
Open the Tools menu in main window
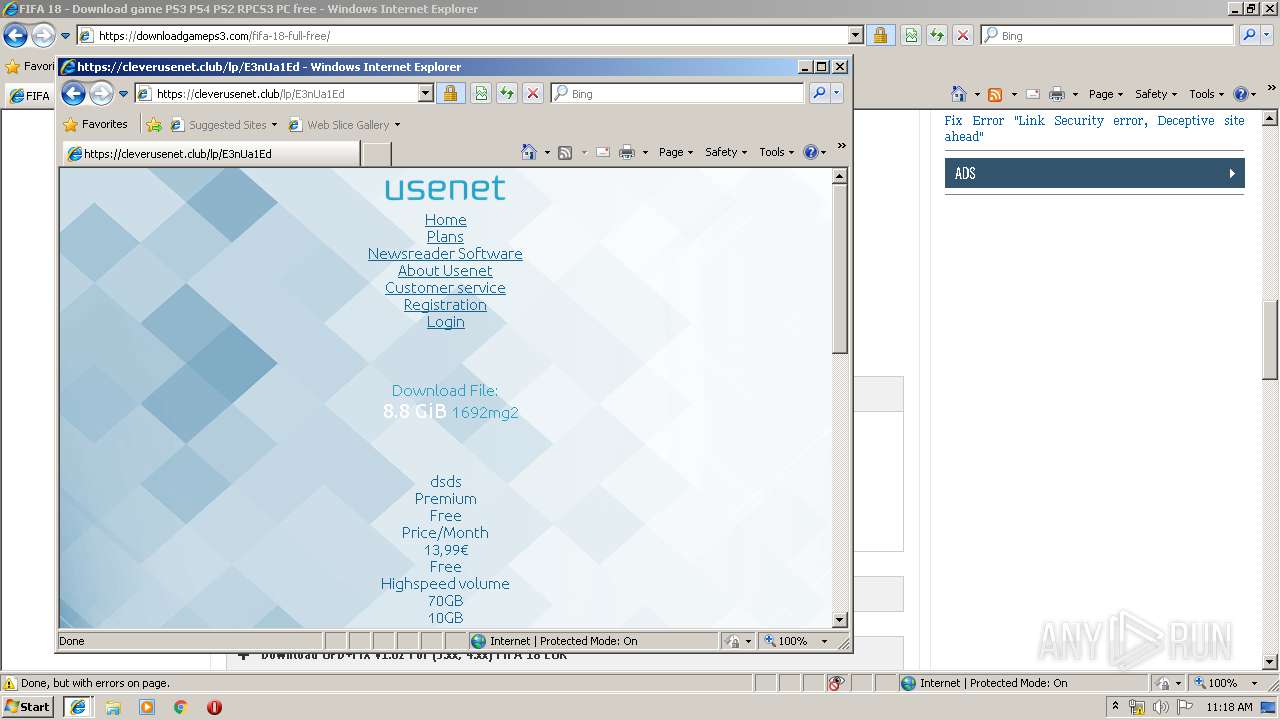coord(1207,94)
